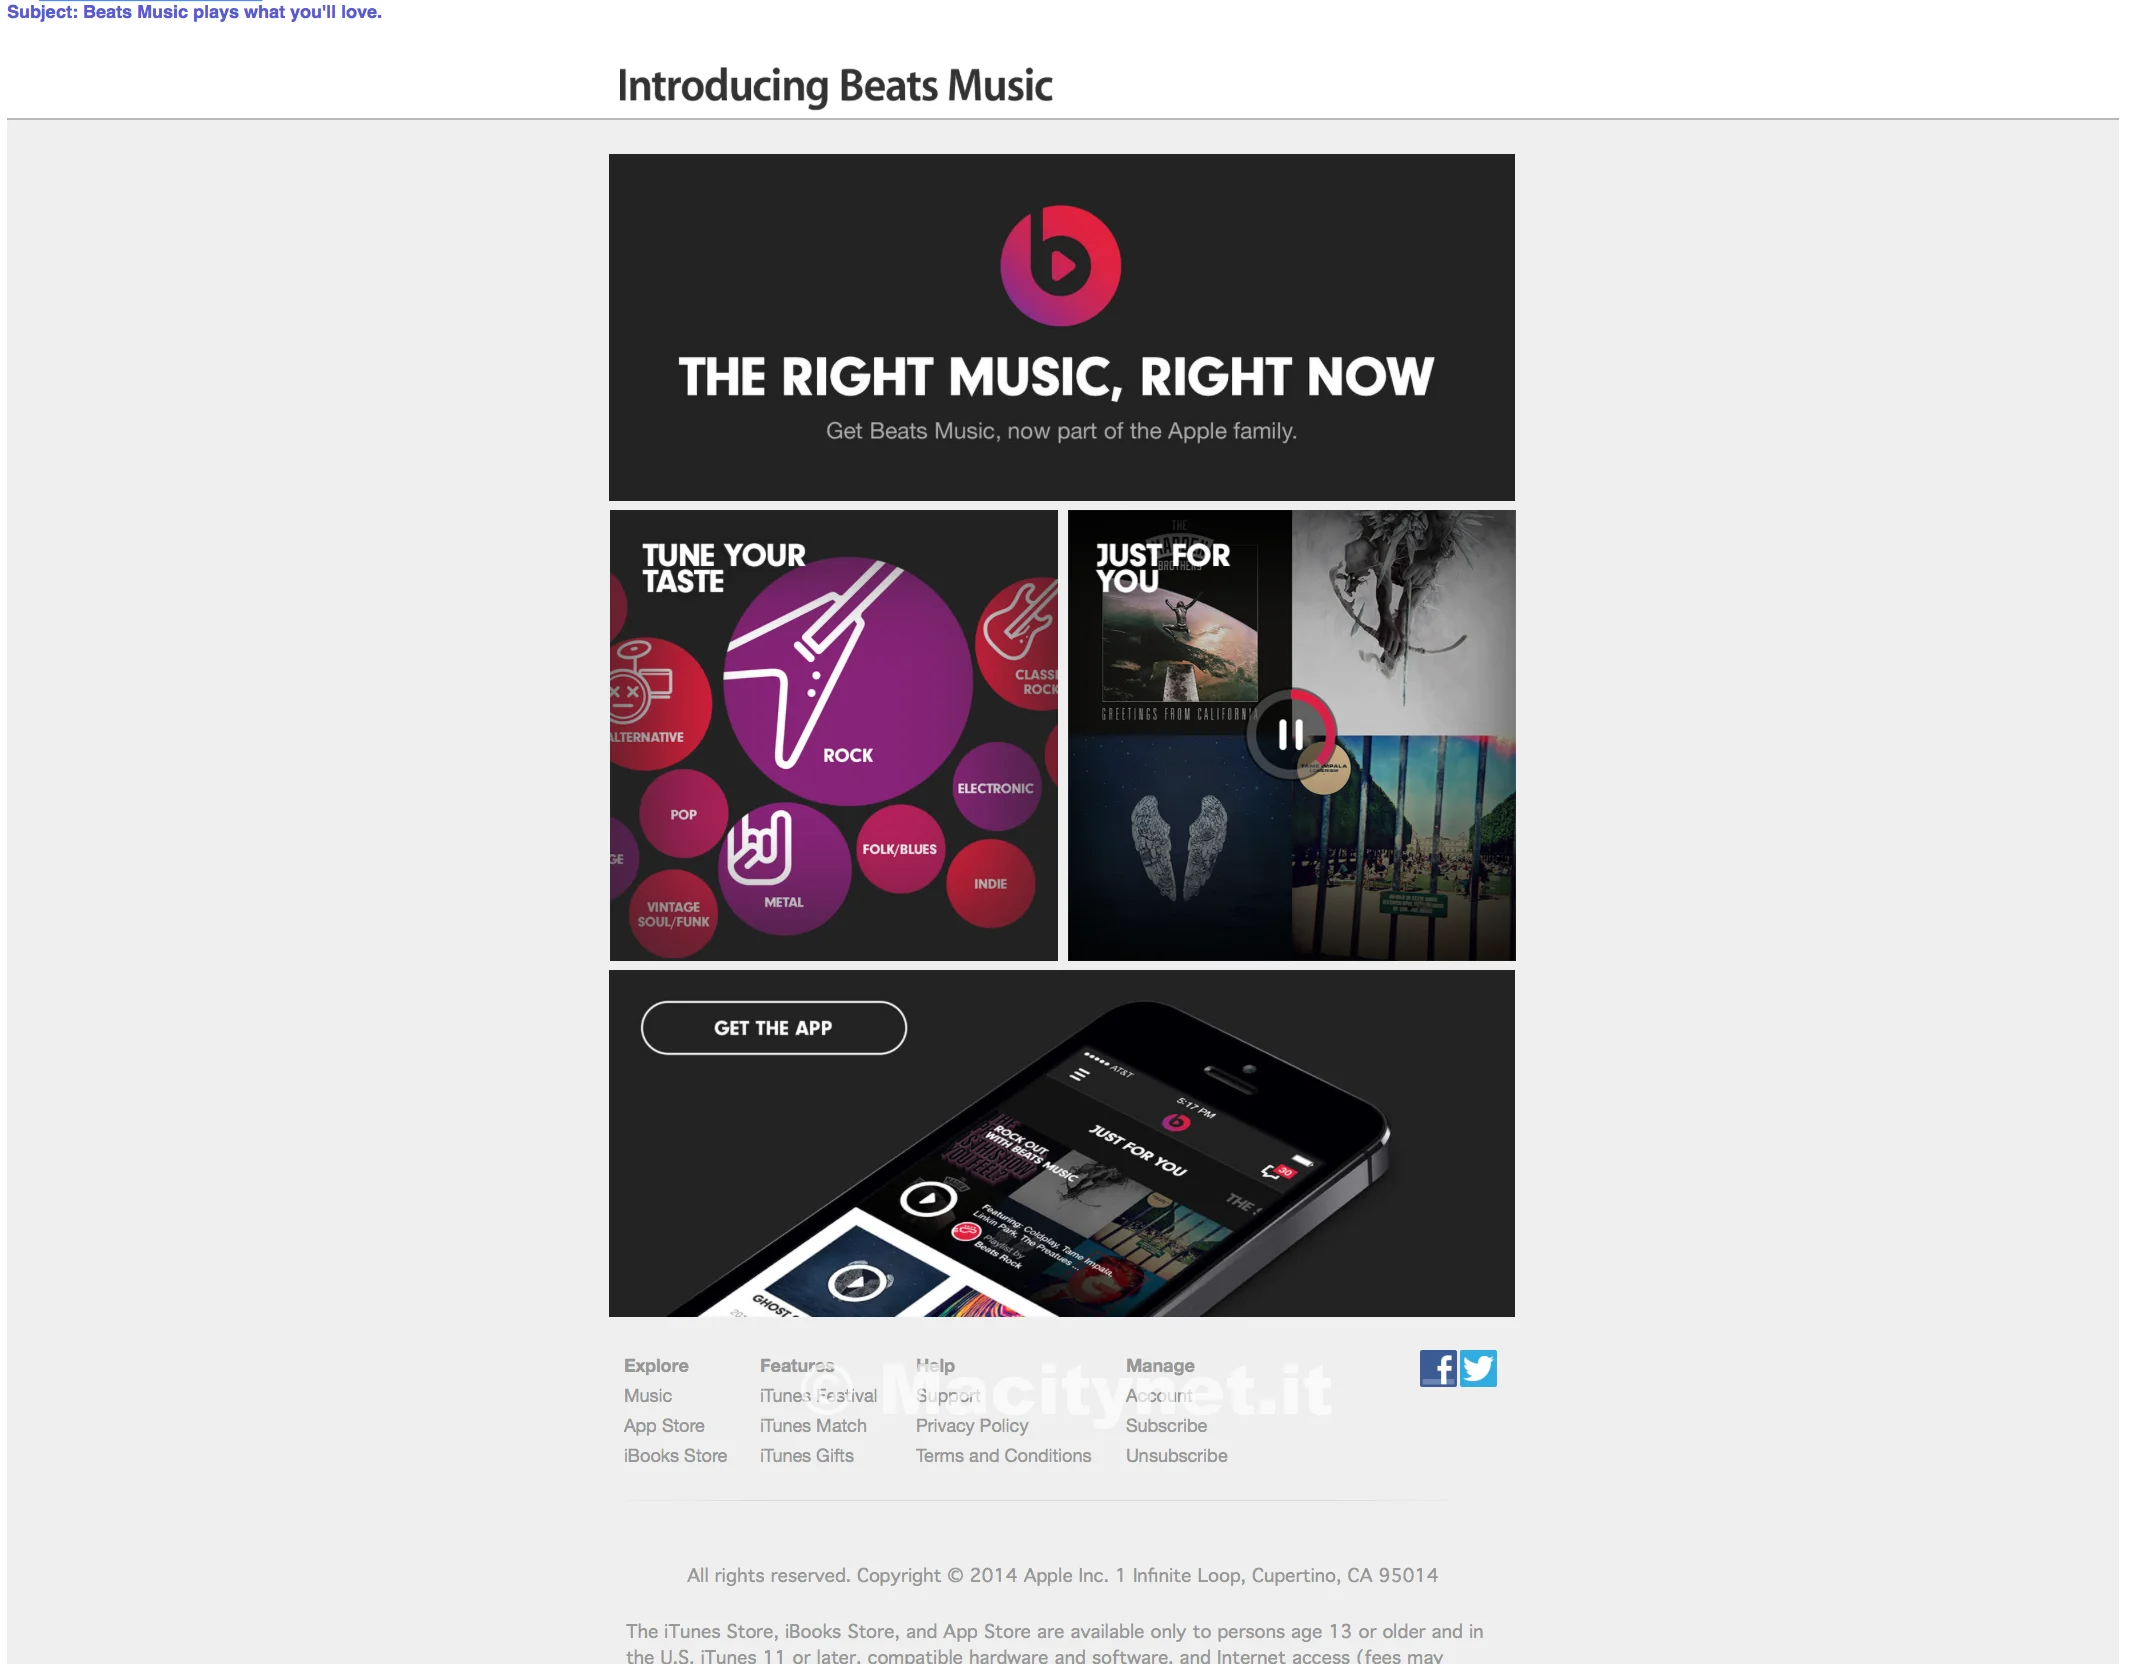Select the Electronic genre bubble

(996, 787)
